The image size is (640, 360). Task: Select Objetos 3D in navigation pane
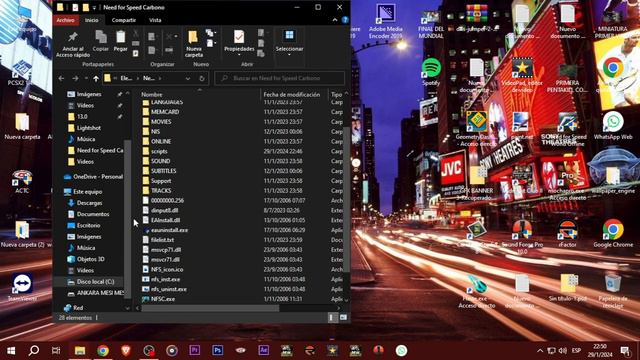click(x=91, y=259)
